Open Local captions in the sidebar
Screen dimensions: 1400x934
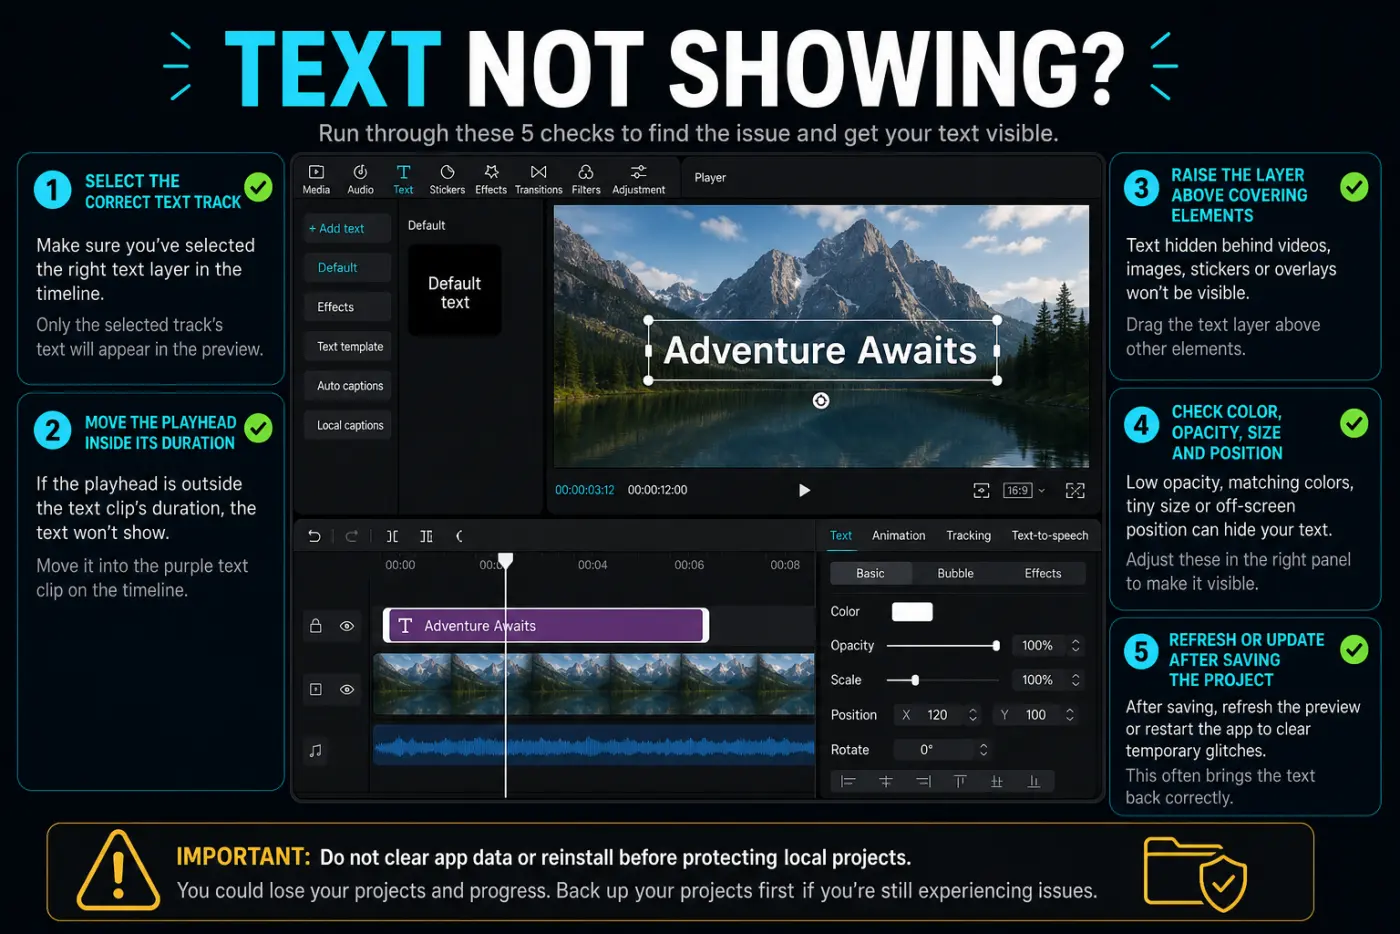347,425
